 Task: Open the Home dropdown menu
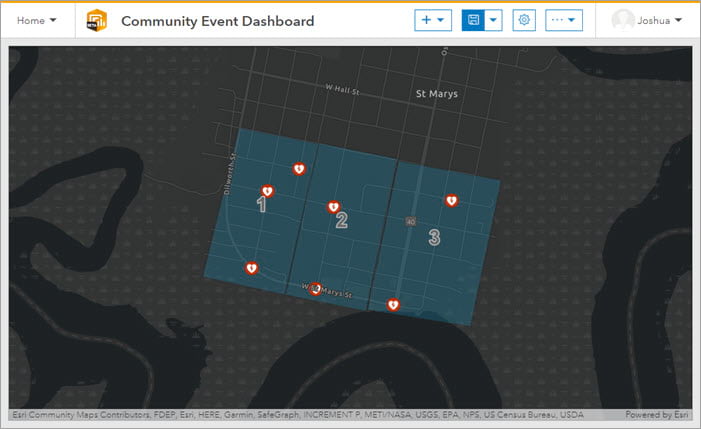[37, 21]
